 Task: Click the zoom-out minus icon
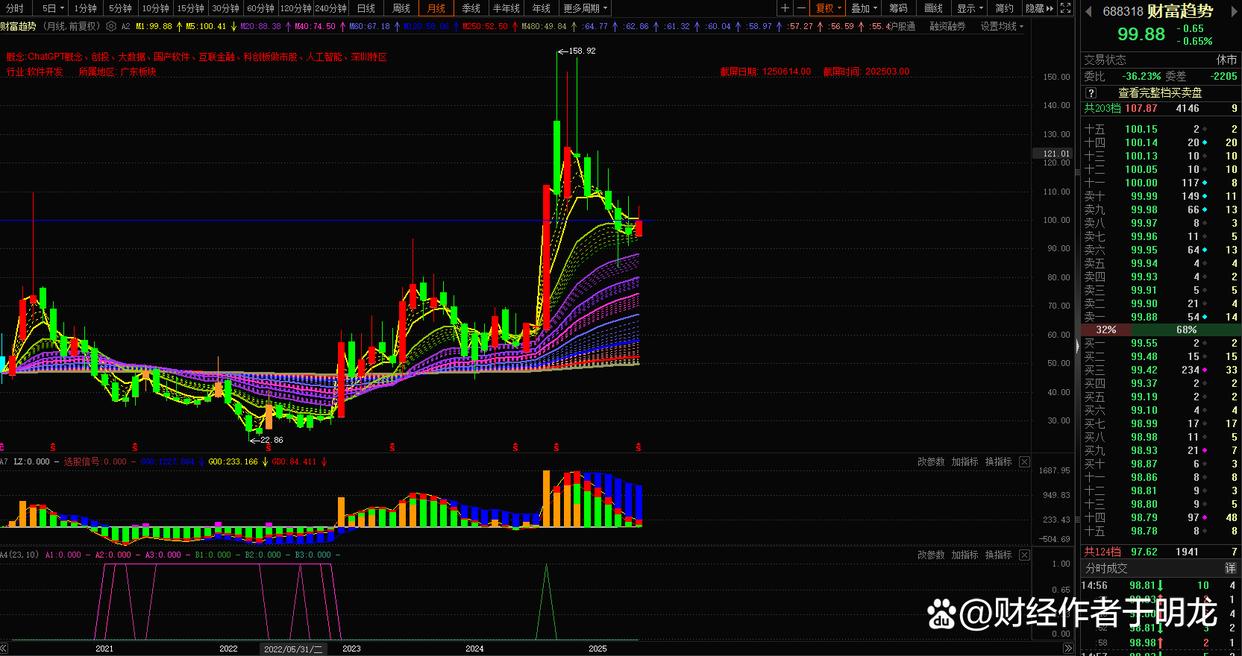[801, 8]
